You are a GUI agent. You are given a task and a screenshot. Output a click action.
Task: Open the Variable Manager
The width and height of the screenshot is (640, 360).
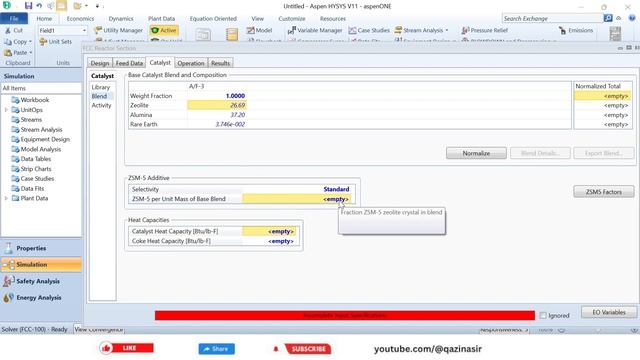315,30
